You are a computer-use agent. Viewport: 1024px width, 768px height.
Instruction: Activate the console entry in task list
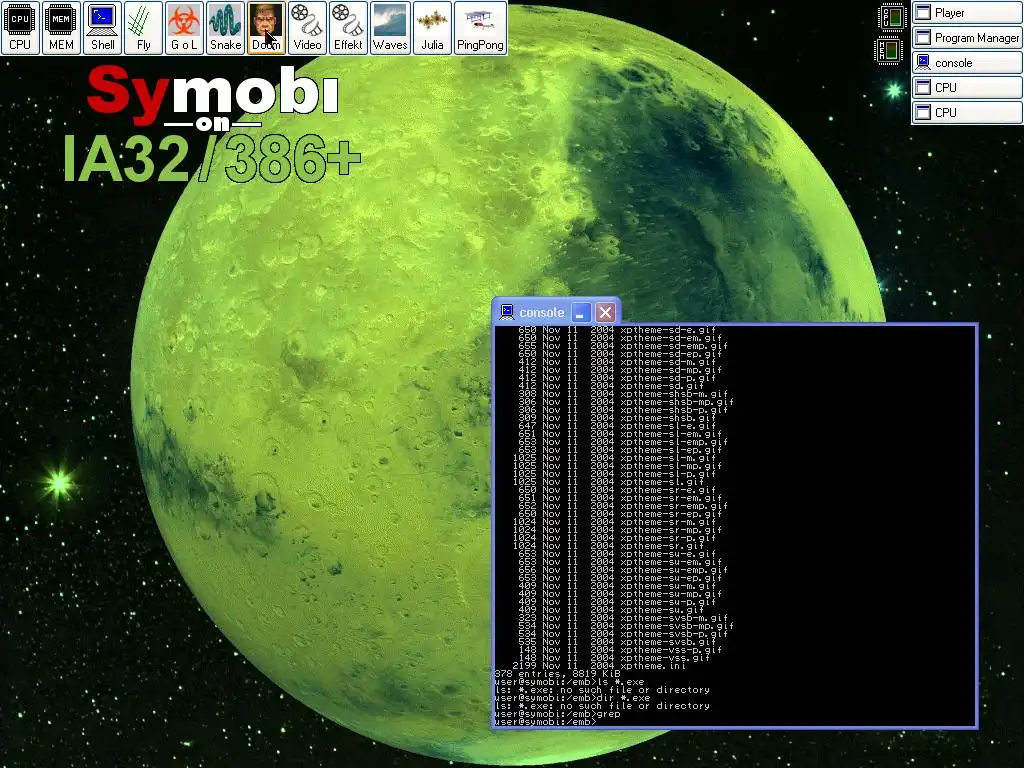[967, 63]
